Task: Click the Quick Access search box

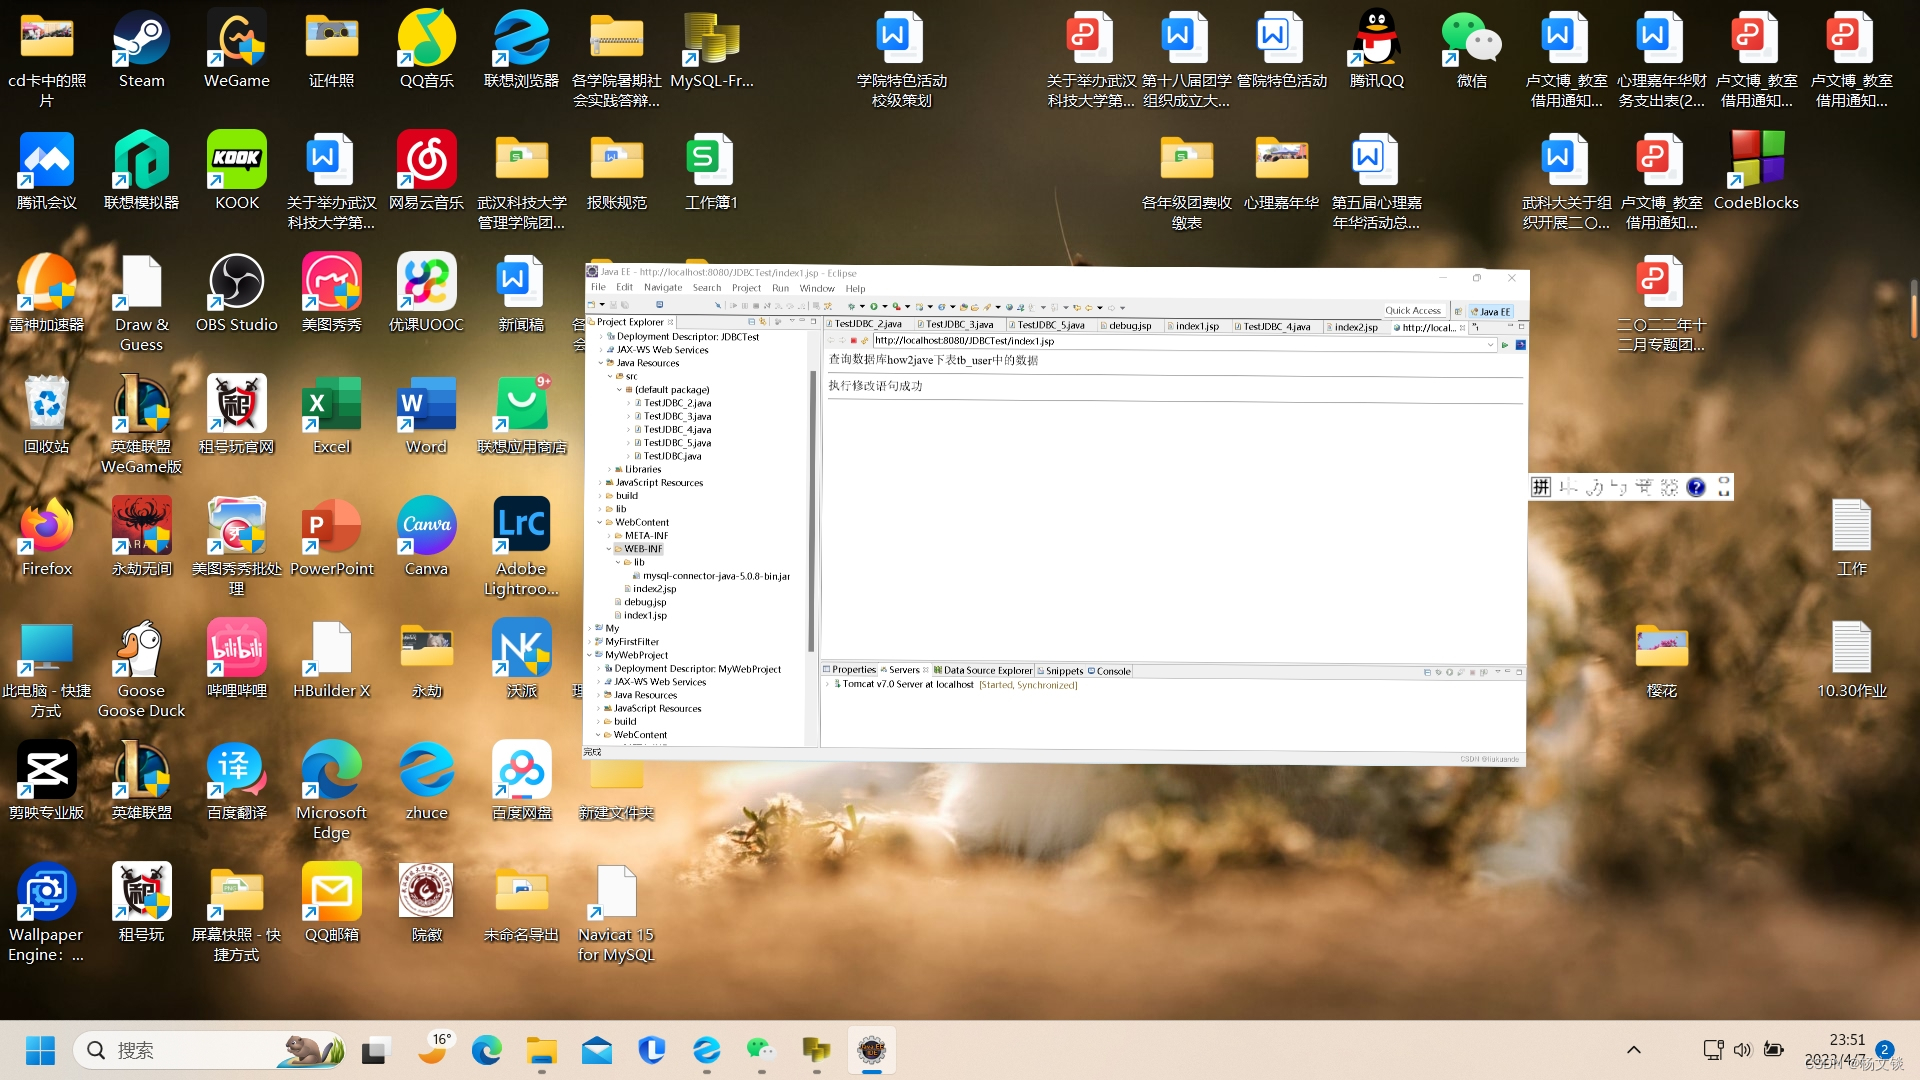Action: pyautogui.click(x=1413, y=311)
